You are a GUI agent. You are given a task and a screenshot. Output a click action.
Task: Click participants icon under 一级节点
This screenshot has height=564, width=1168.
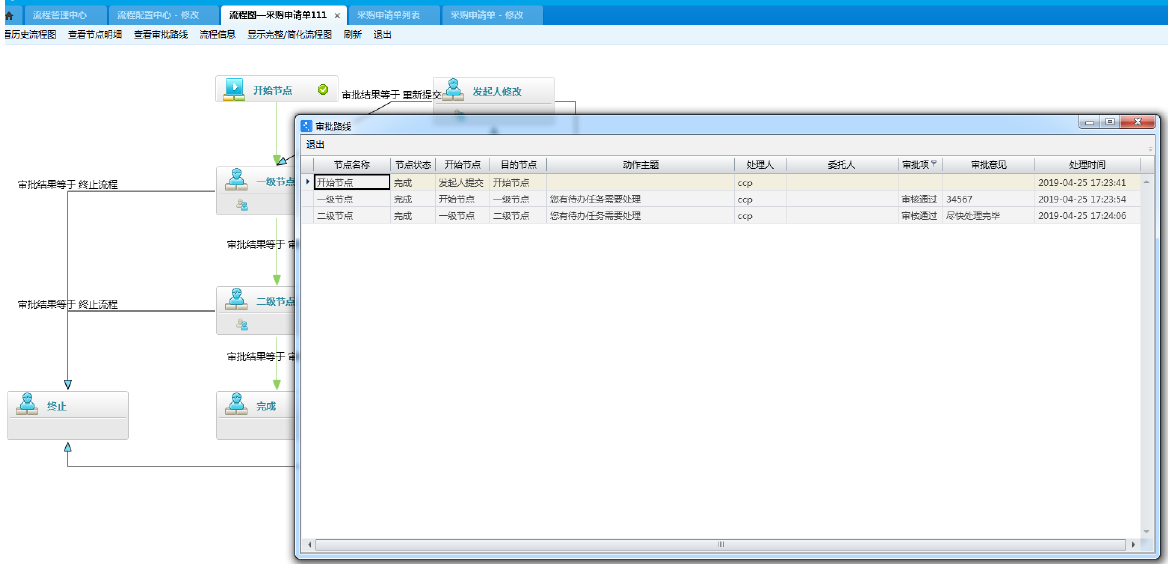click(x=241, y=205)
